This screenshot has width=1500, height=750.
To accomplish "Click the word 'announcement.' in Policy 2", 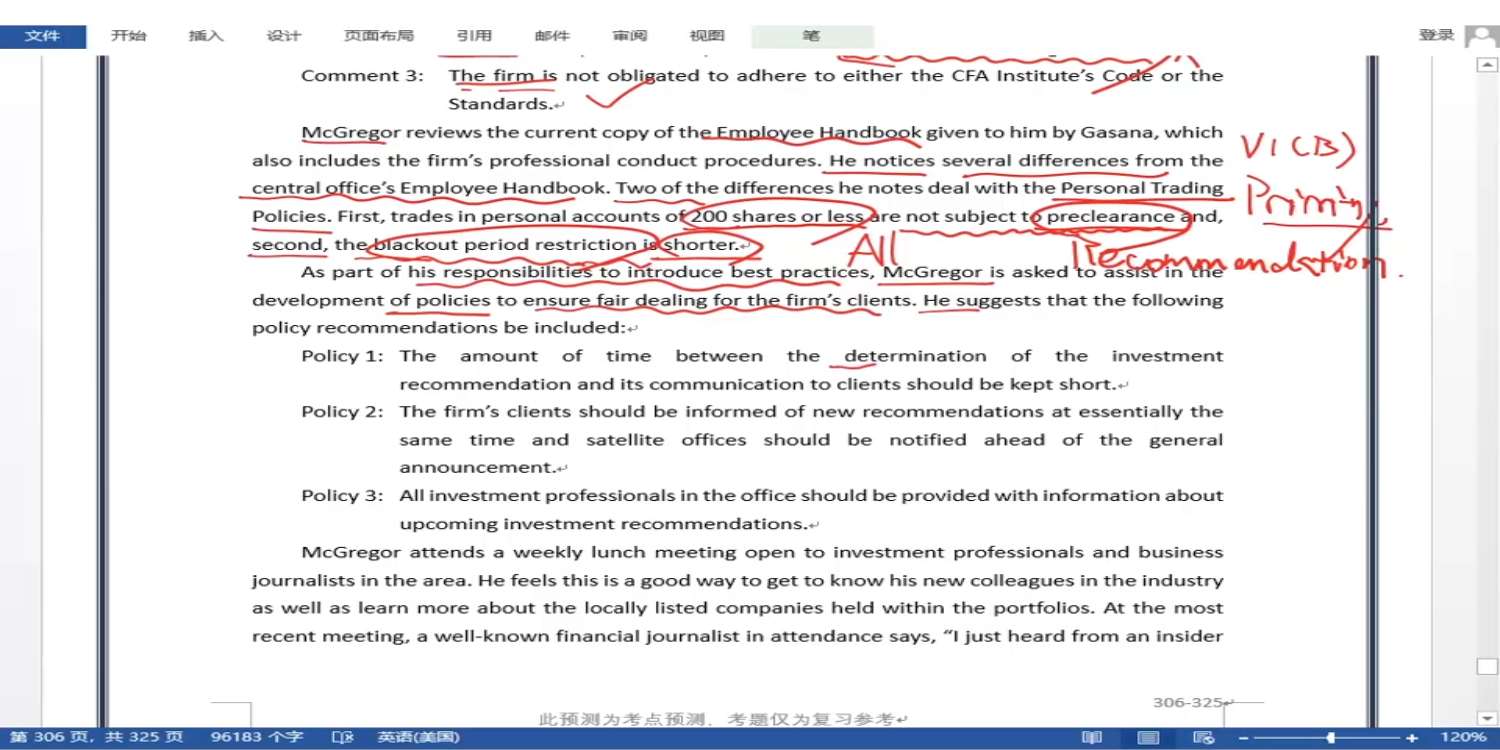I will click(478, 468).
